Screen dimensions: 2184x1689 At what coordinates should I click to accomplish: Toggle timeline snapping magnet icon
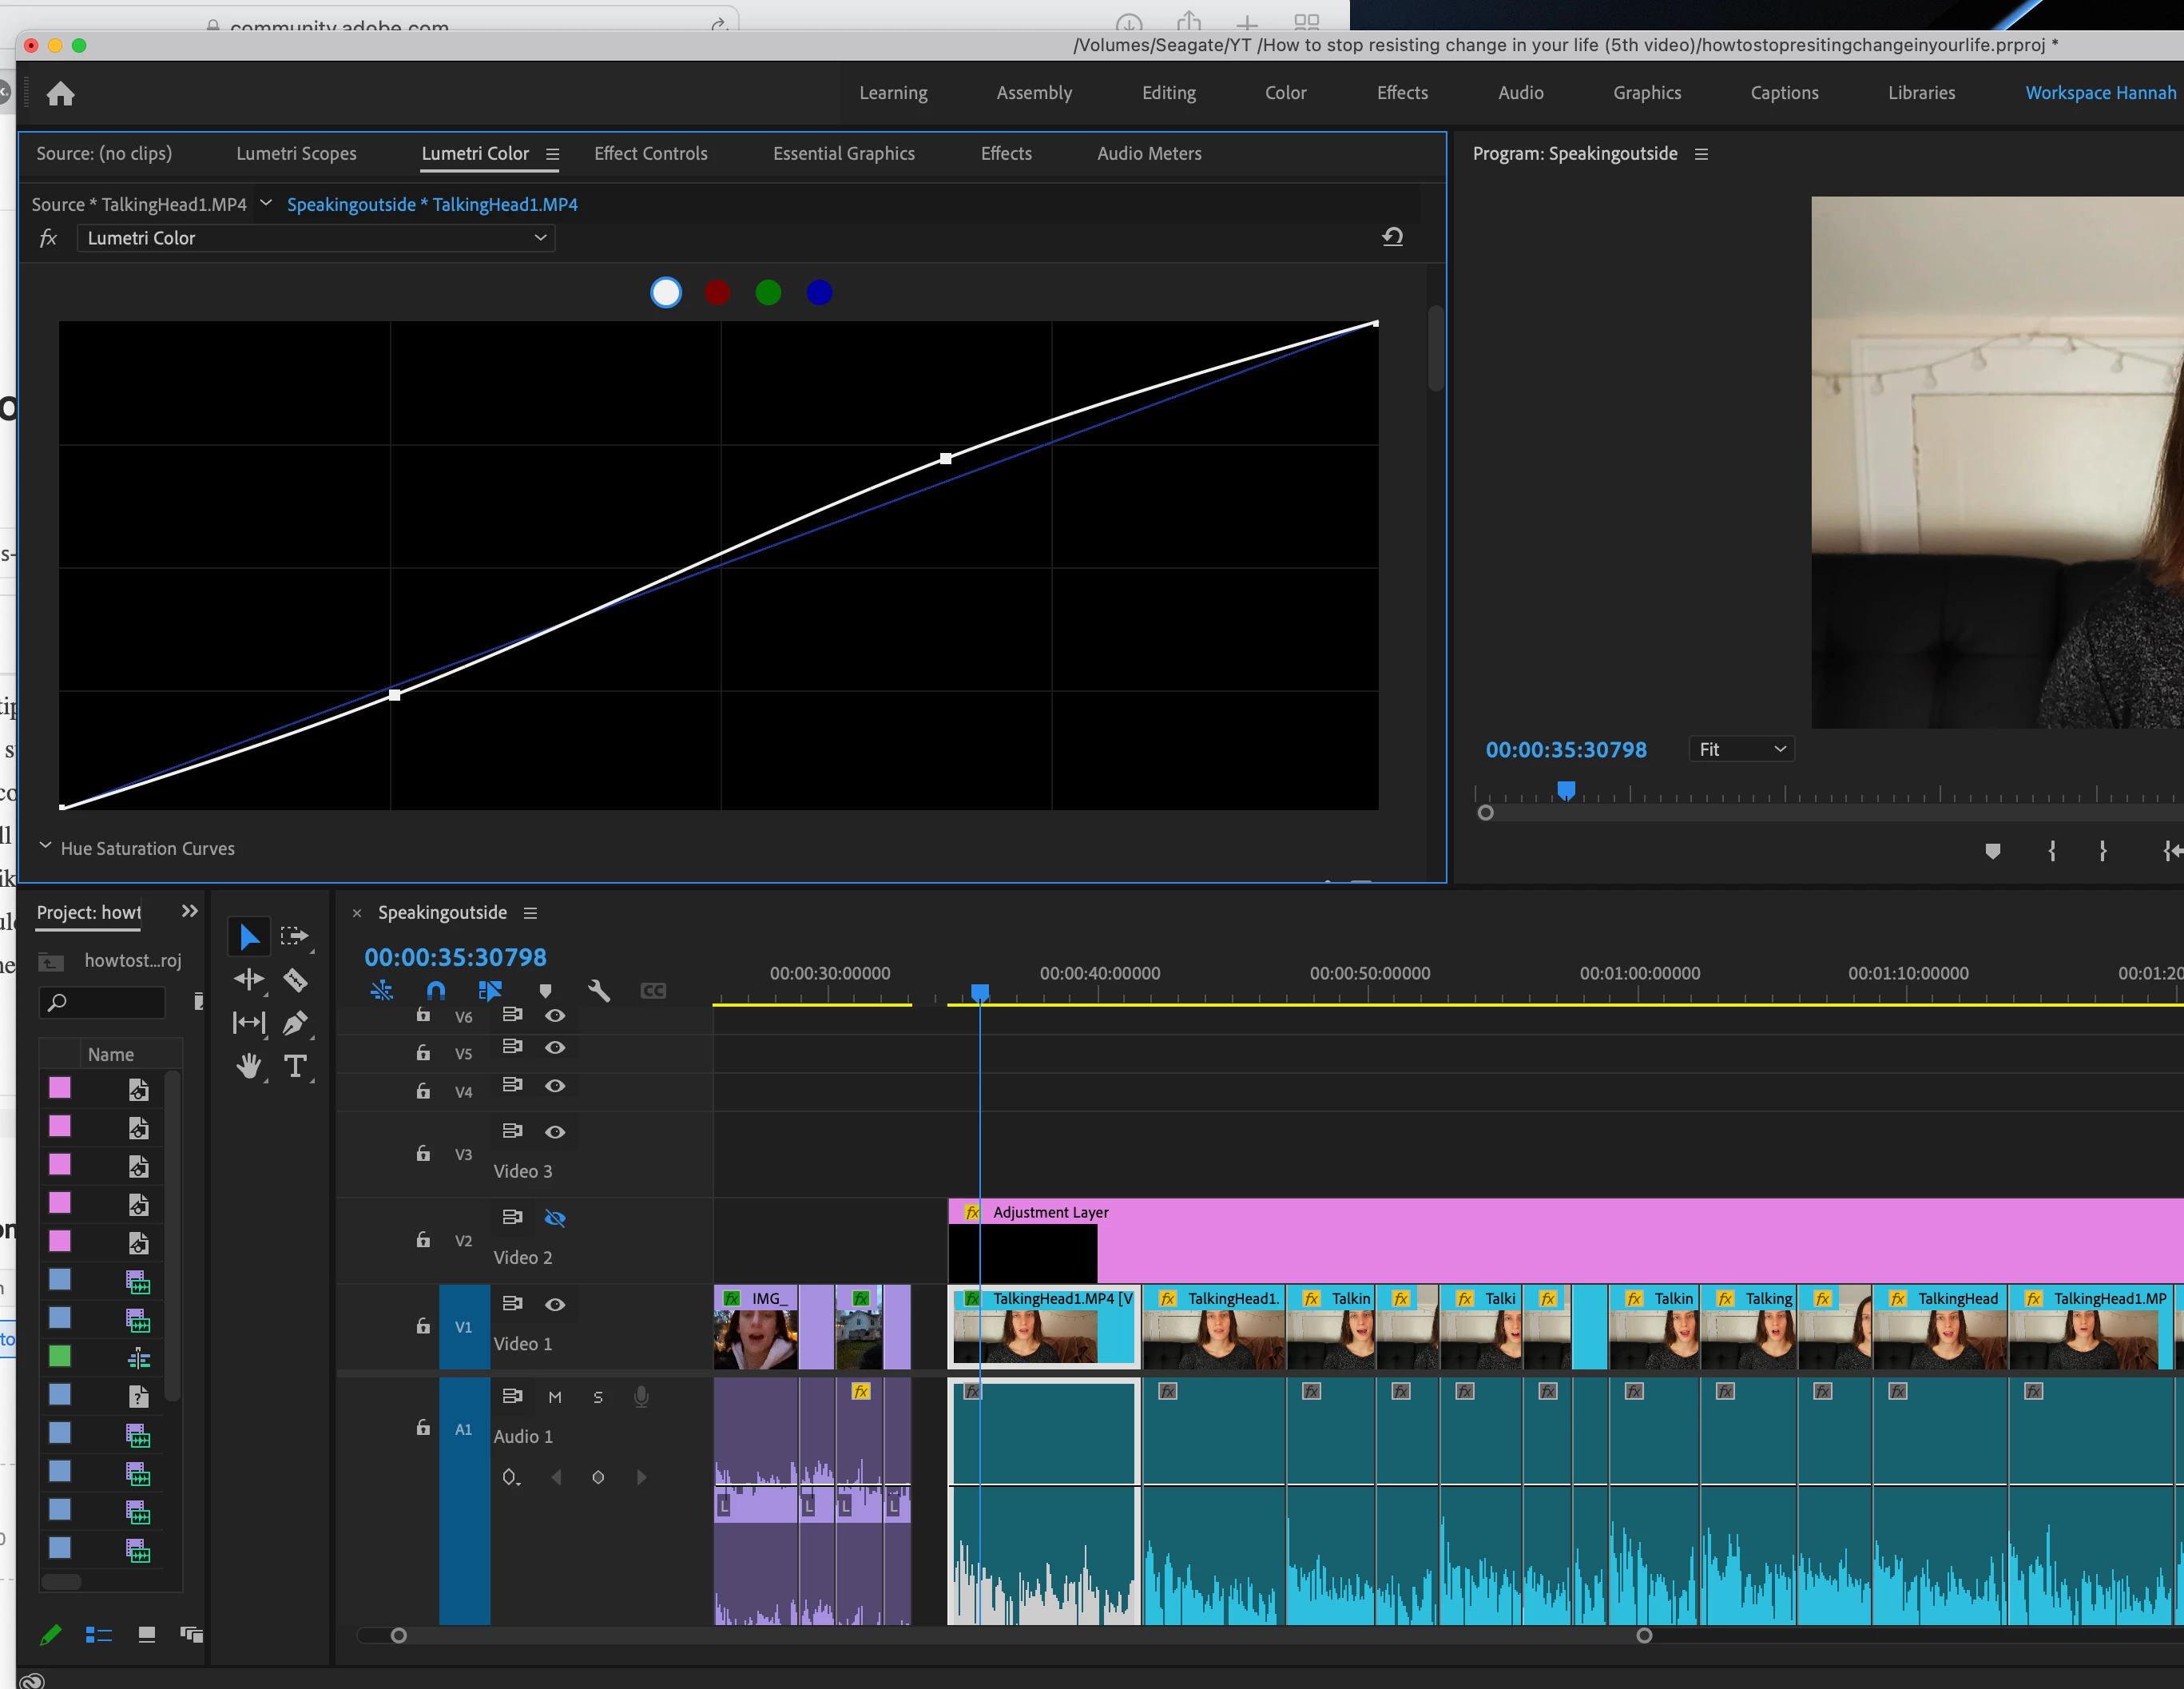click(436, 991)
